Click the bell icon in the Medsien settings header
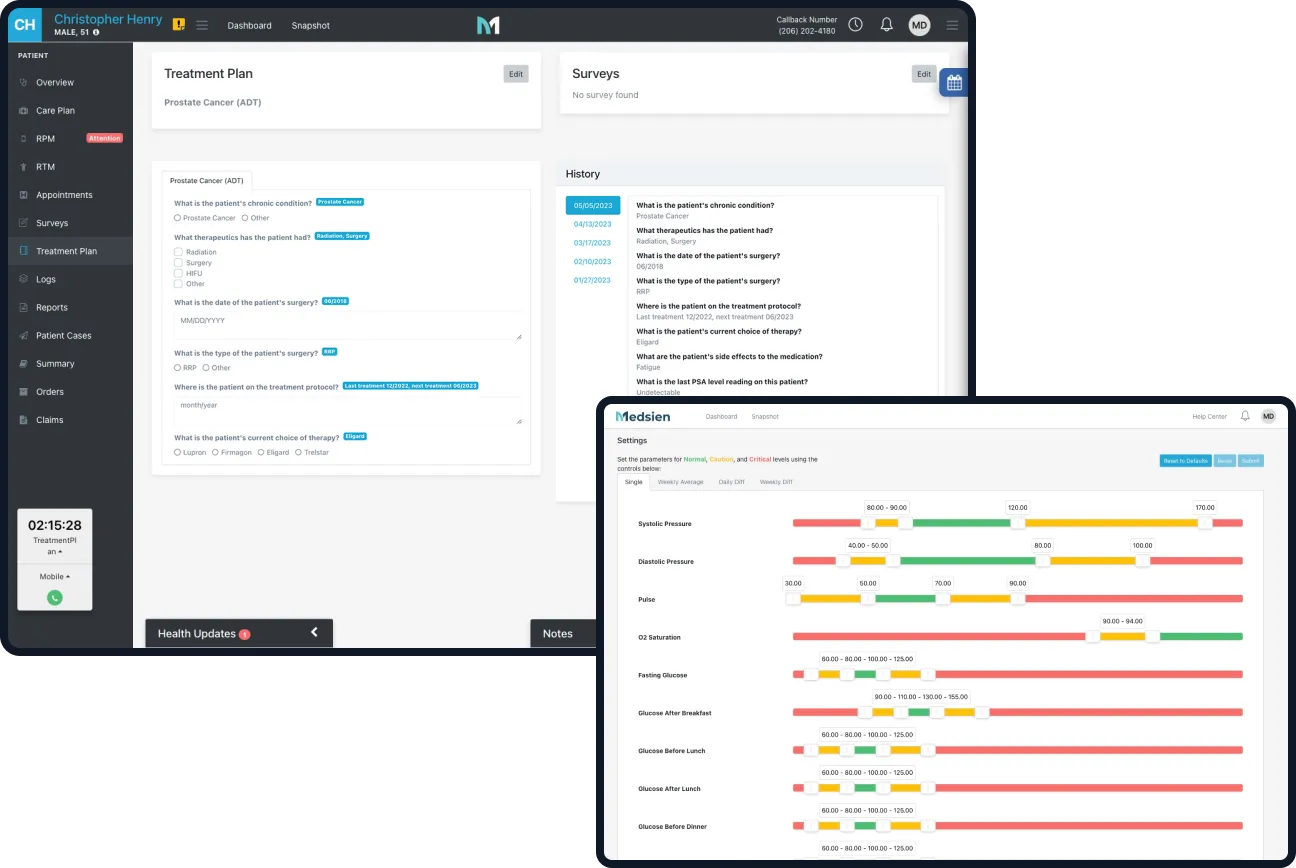The image size is (1296, 868). 1245,416
